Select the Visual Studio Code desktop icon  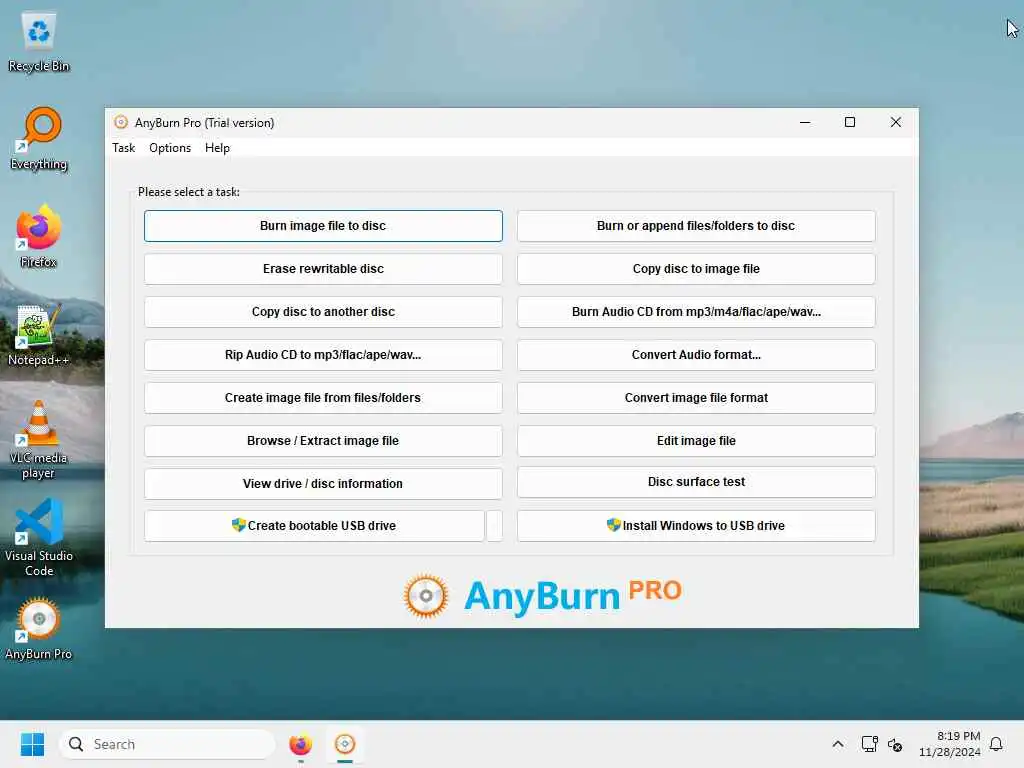coord(39,538)
